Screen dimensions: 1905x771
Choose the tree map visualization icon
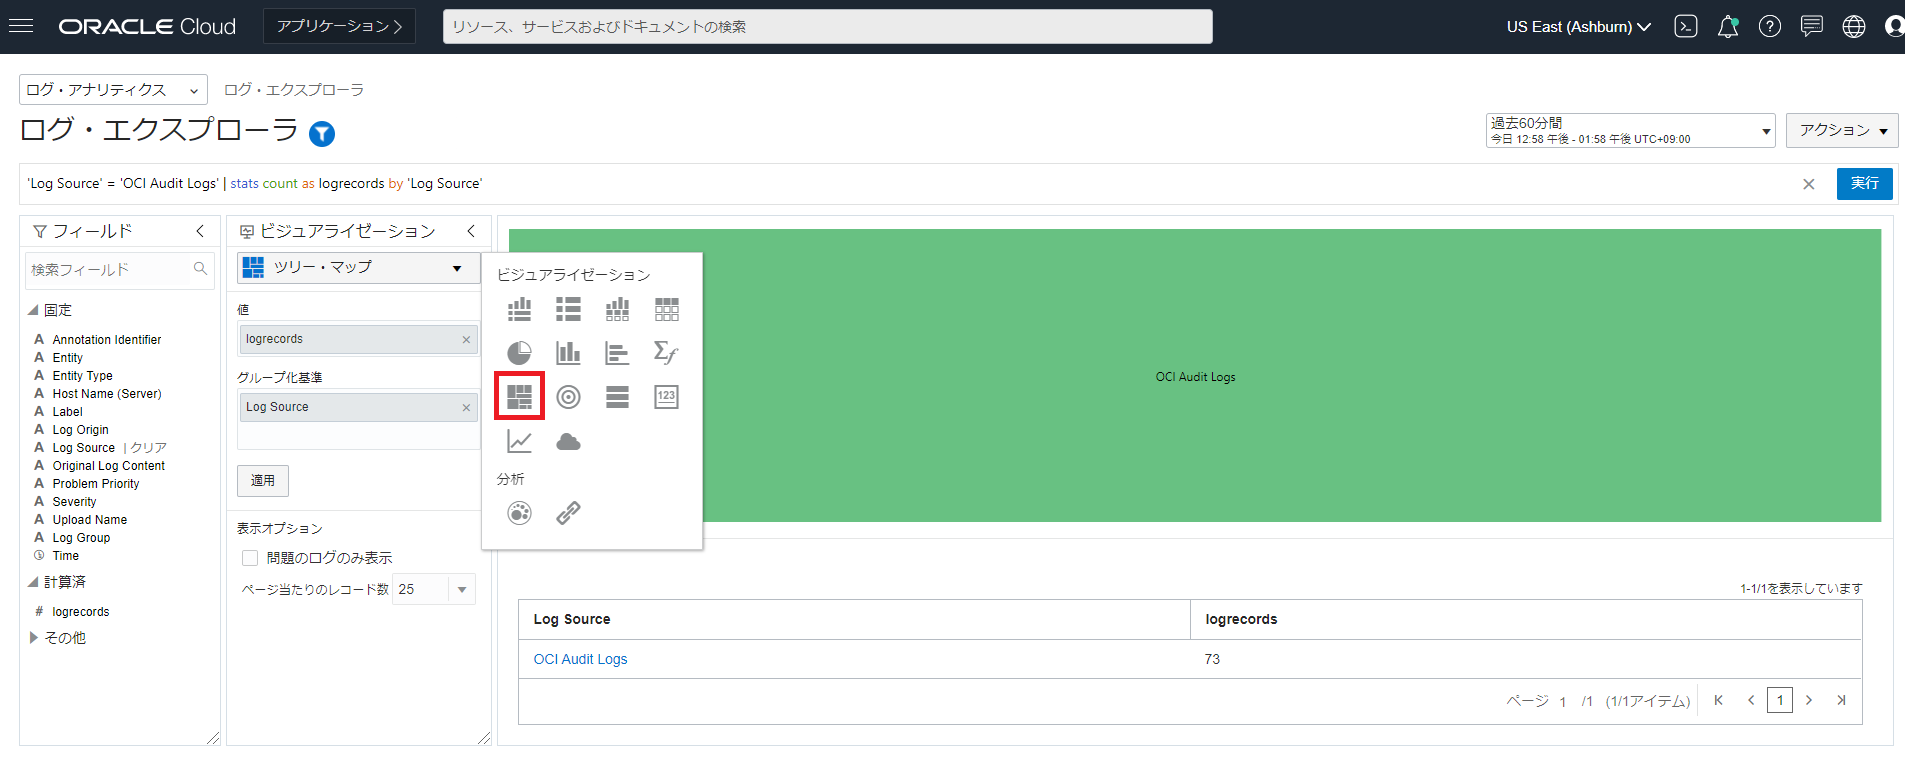click(x=519, y=397)
